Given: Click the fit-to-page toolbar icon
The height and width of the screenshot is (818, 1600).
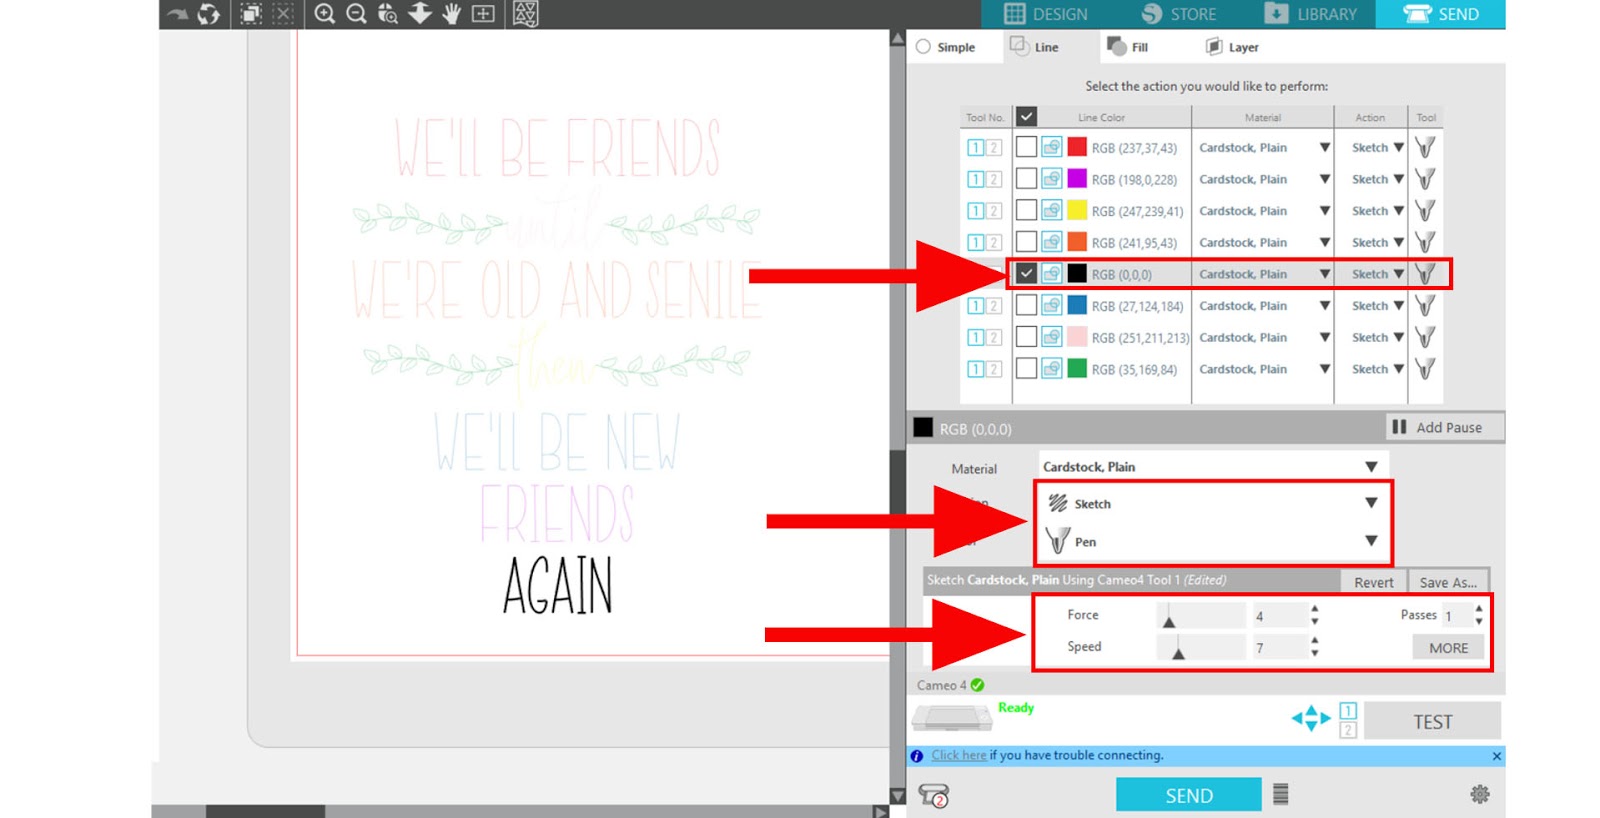Looking at the screenshot, I should click(x=483, y=14).
